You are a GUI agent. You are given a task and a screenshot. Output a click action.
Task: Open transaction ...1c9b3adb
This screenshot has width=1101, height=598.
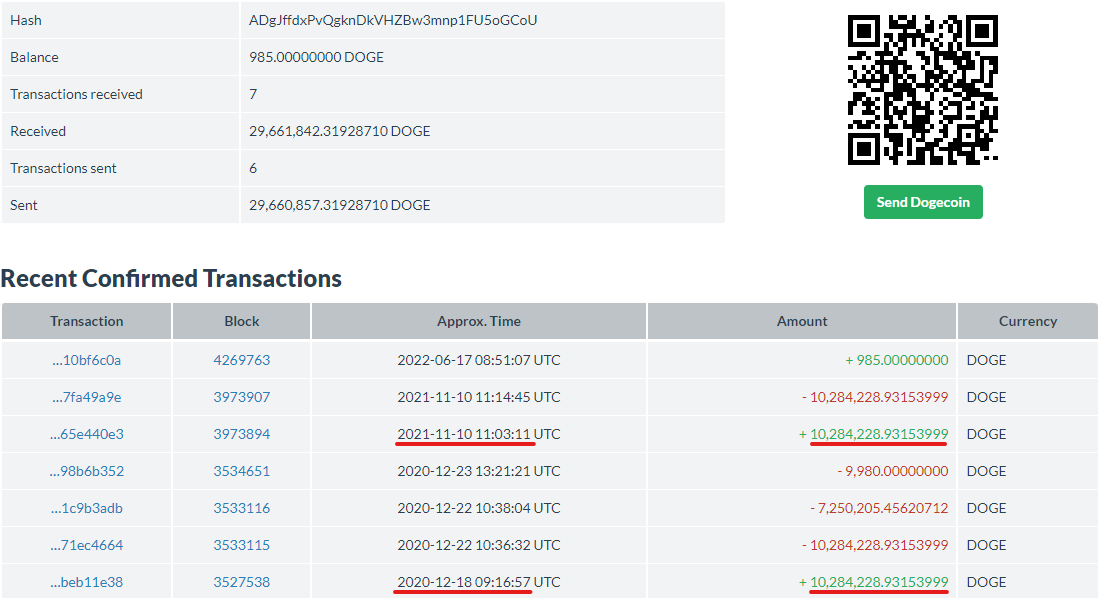click(86, 508)
